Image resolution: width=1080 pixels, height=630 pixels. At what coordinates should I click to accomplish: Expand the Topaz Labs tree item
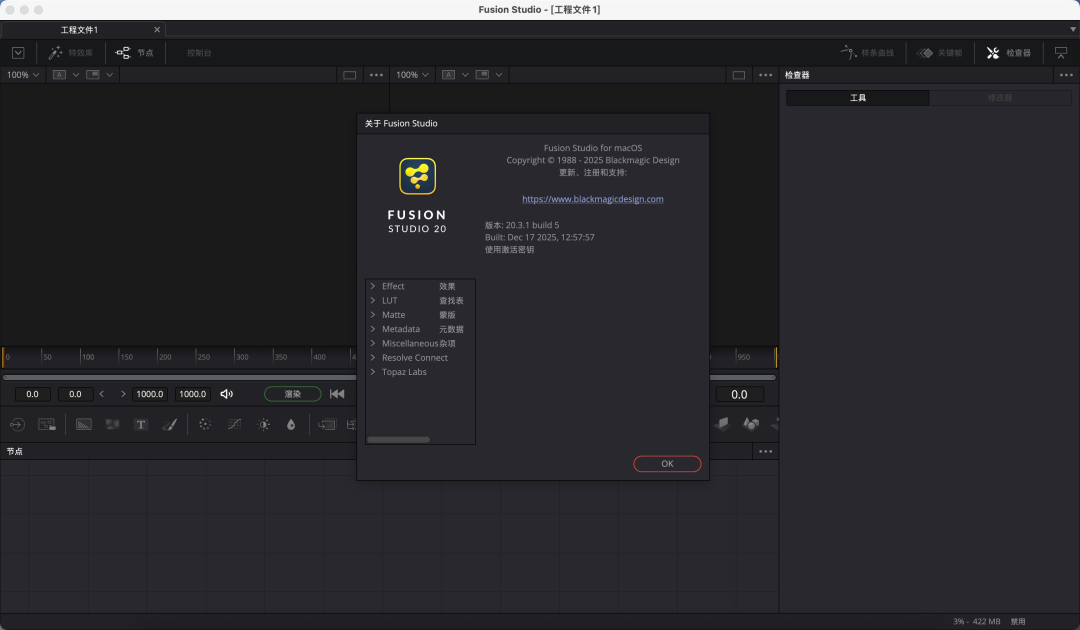coord(373,372)
